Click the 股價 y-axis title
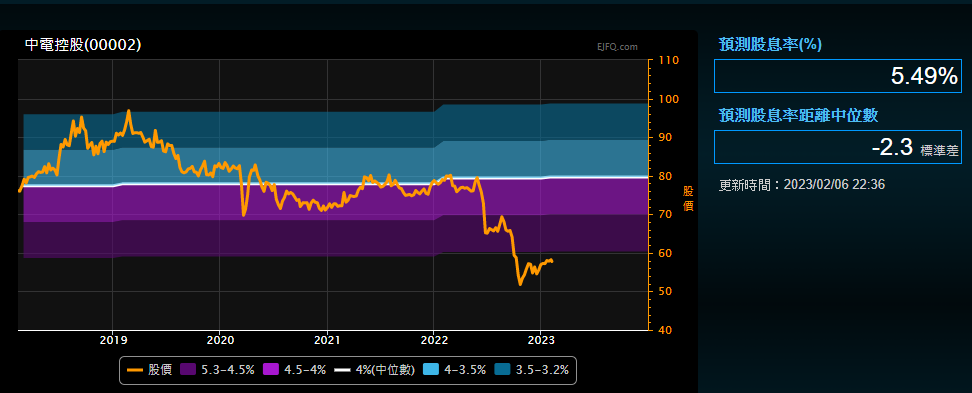Viewport: 972px width, 393px height. click(688, 198)
